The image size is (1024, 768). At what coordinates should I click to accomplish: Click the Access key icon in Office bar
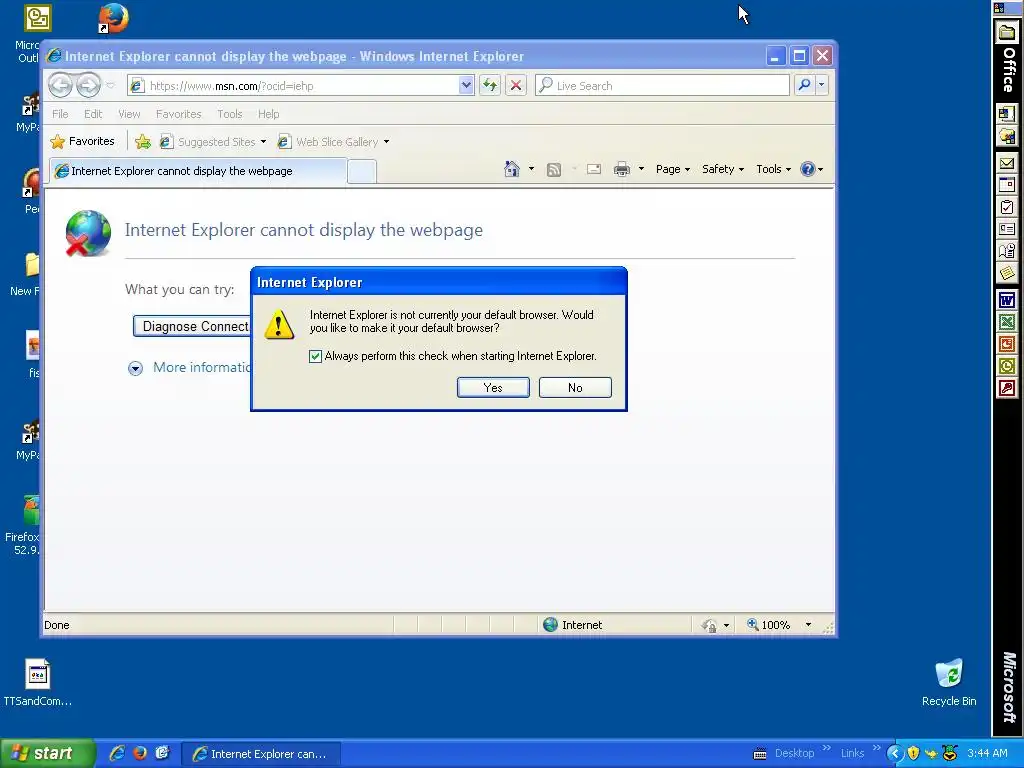[x=1007, y=389]
